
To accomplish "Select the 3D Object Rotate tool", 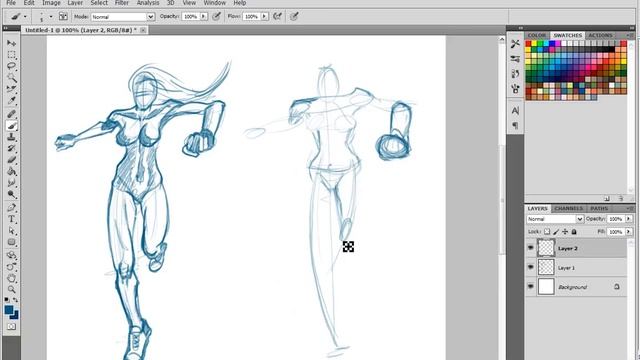I will [x=11, y=256].
